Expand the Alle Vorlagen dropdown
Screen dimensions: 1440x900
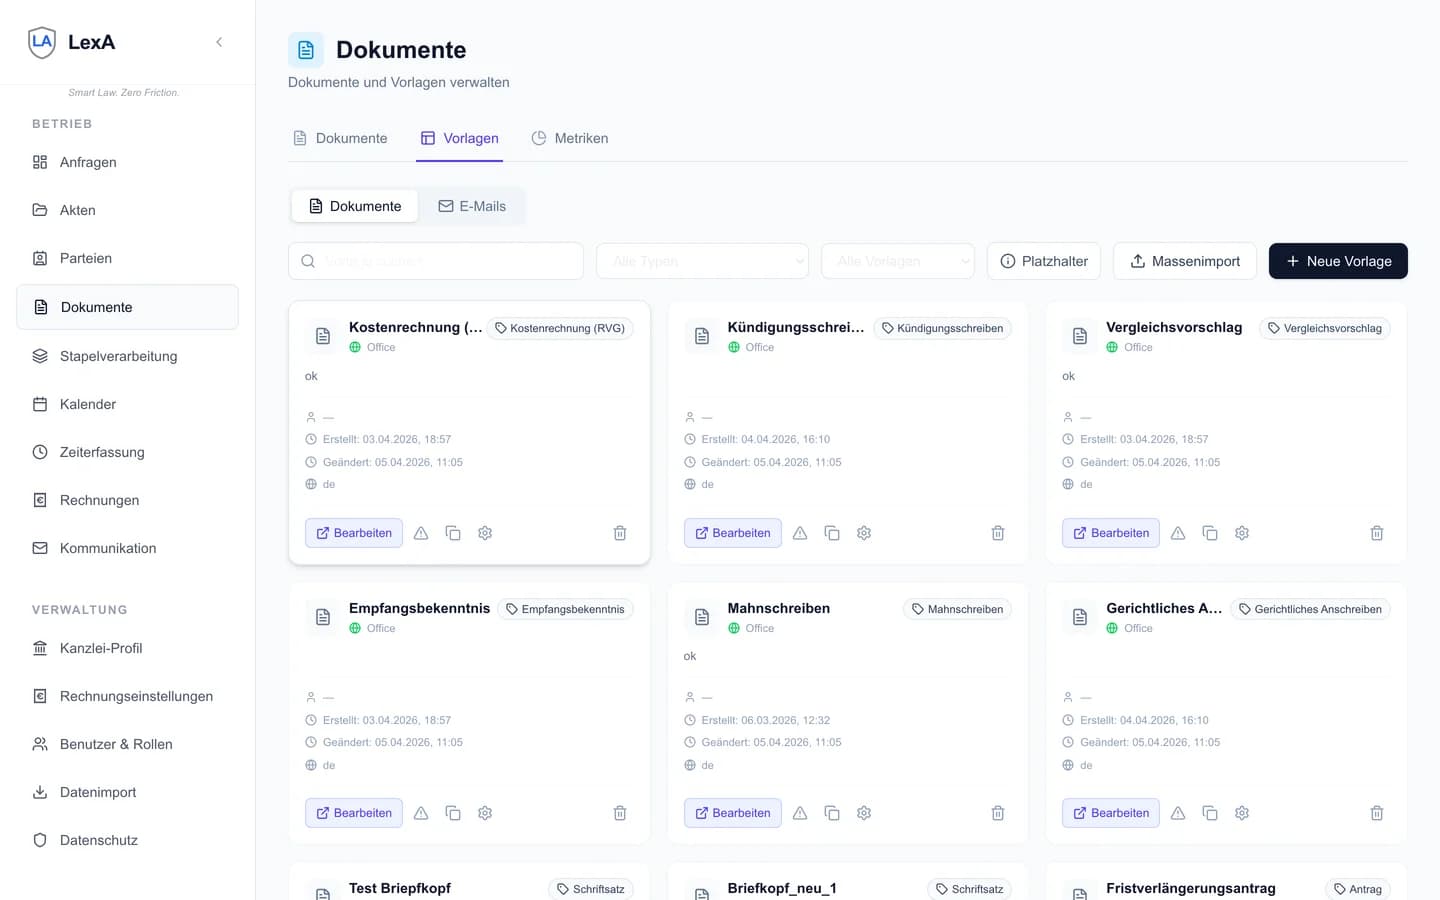tap(897, 261)
